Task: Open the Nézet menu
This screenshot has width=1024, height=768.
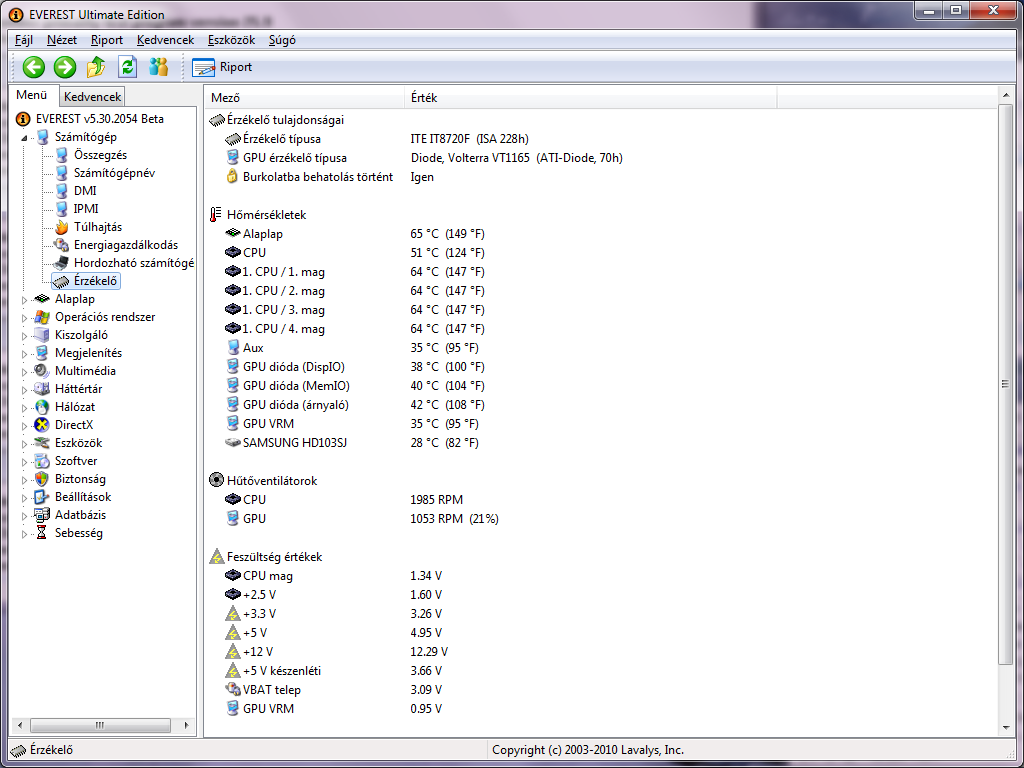Action: (x=62, y=40)
